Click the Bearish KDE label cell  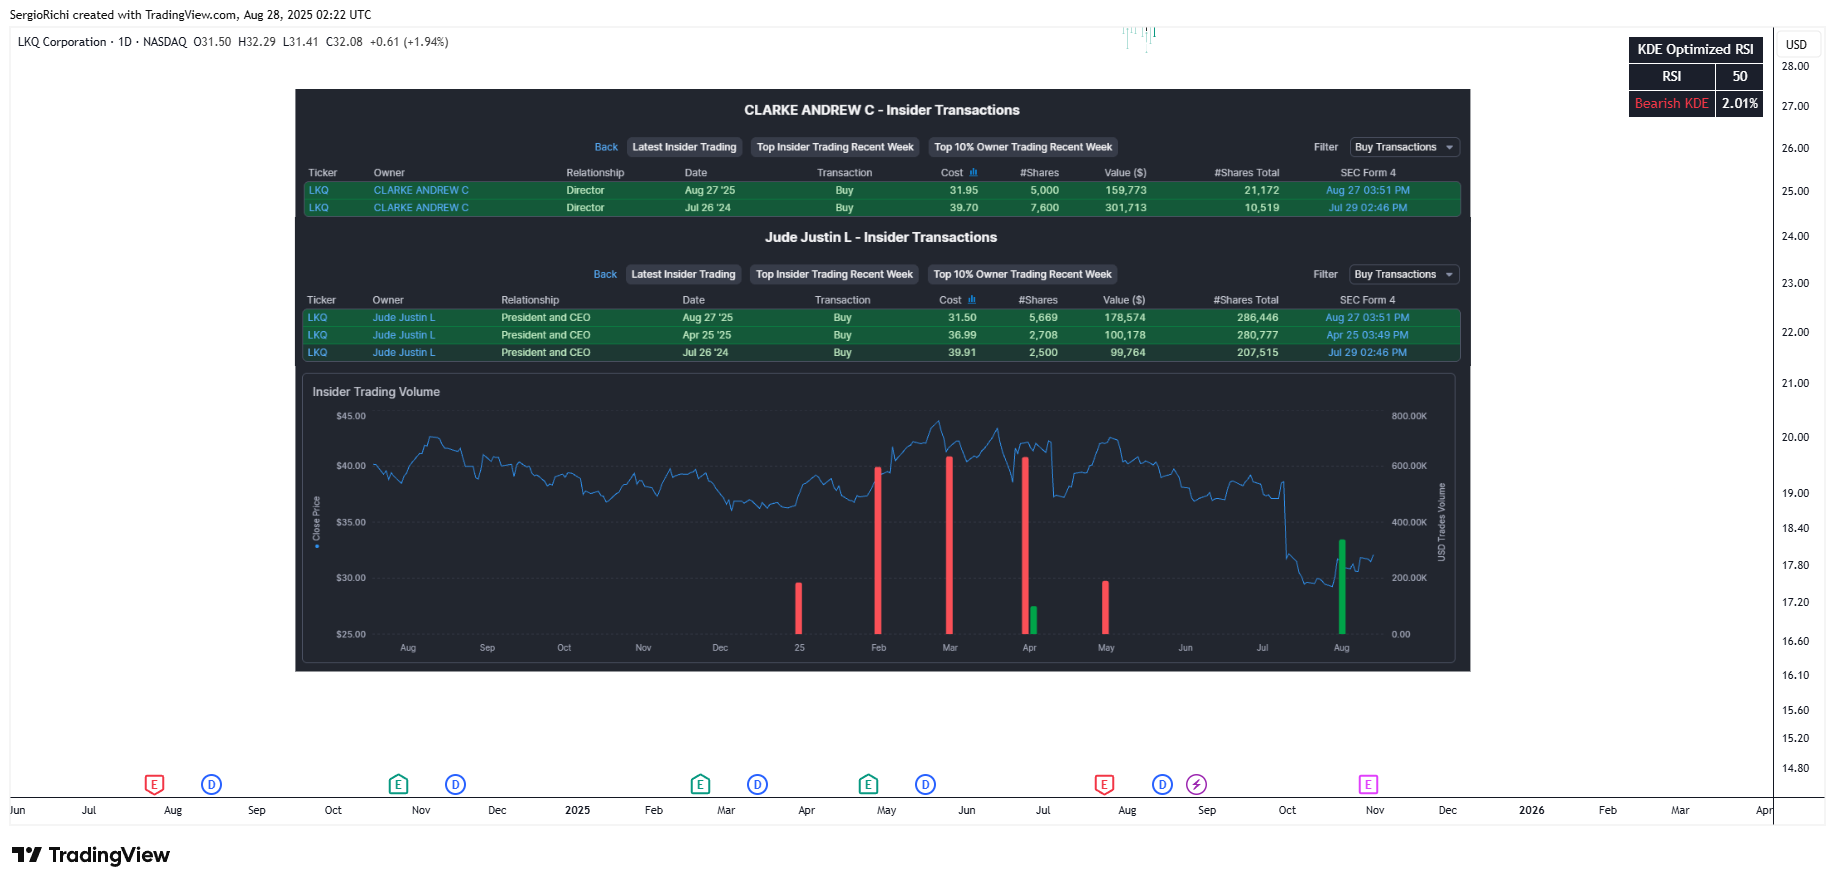[x=1672, y=103]
